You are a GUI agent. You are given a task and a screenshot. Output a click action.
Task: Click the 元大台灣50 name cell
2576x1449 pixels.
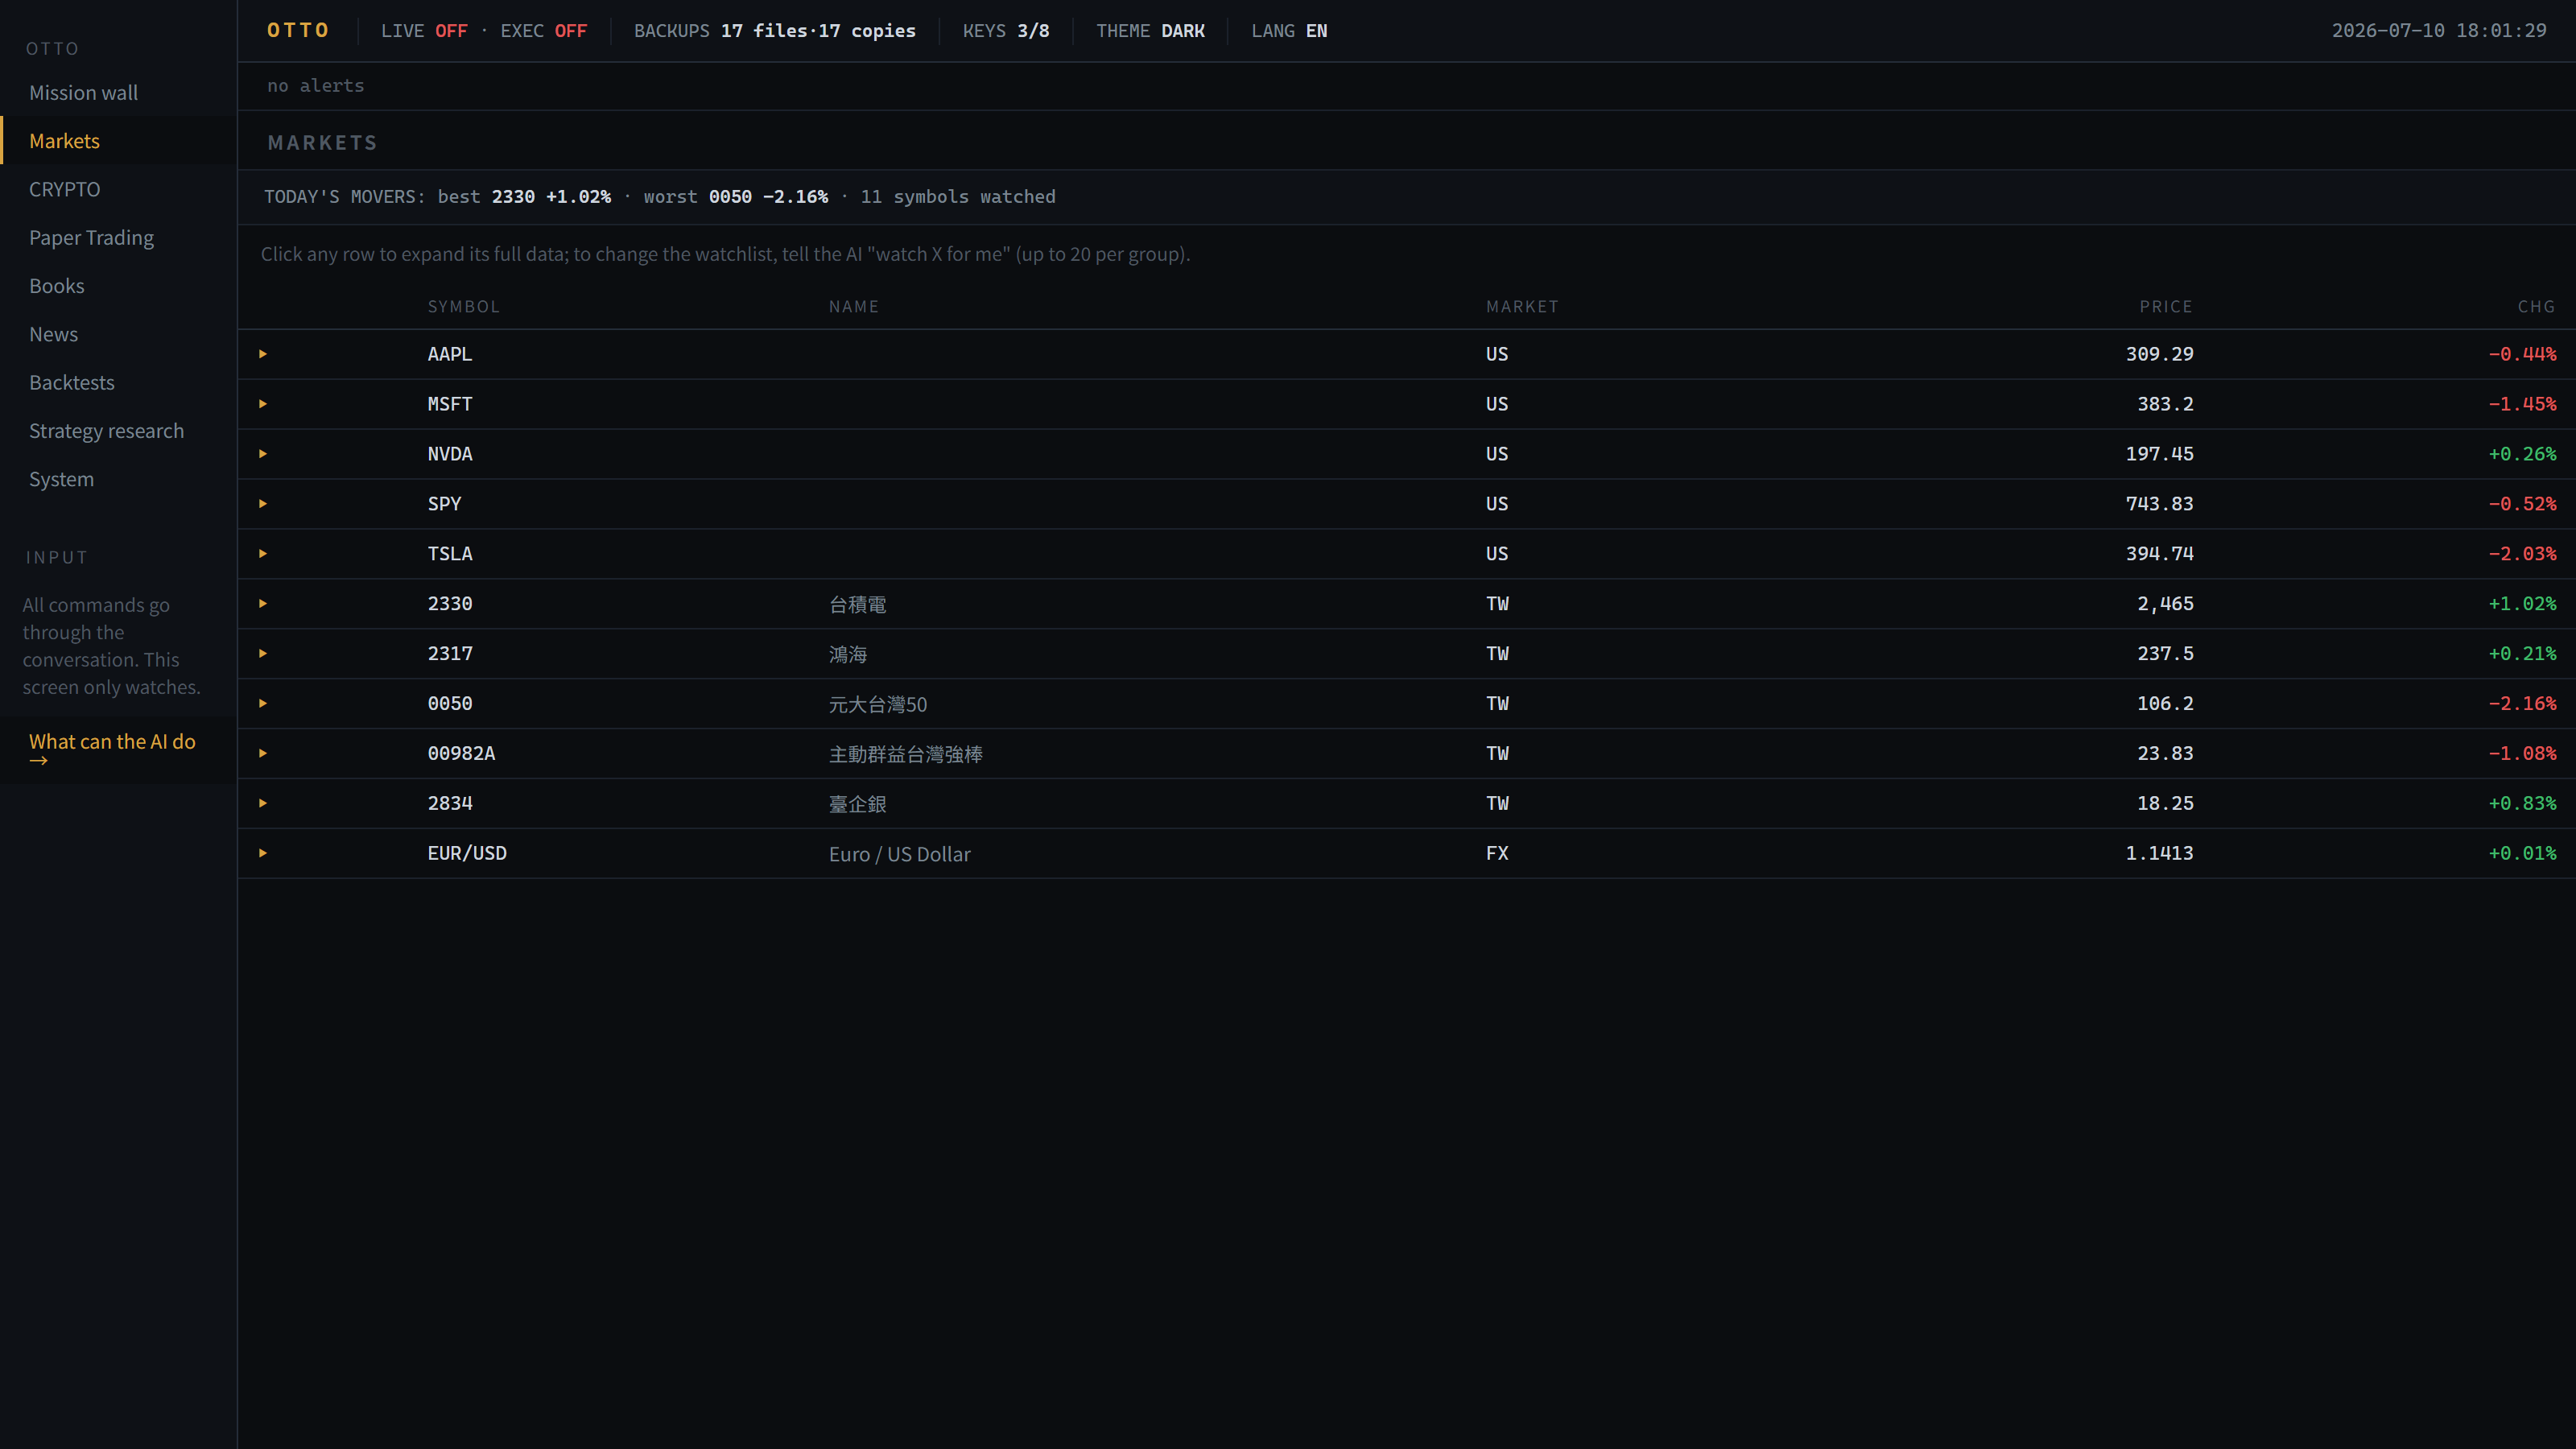point(878,705)
